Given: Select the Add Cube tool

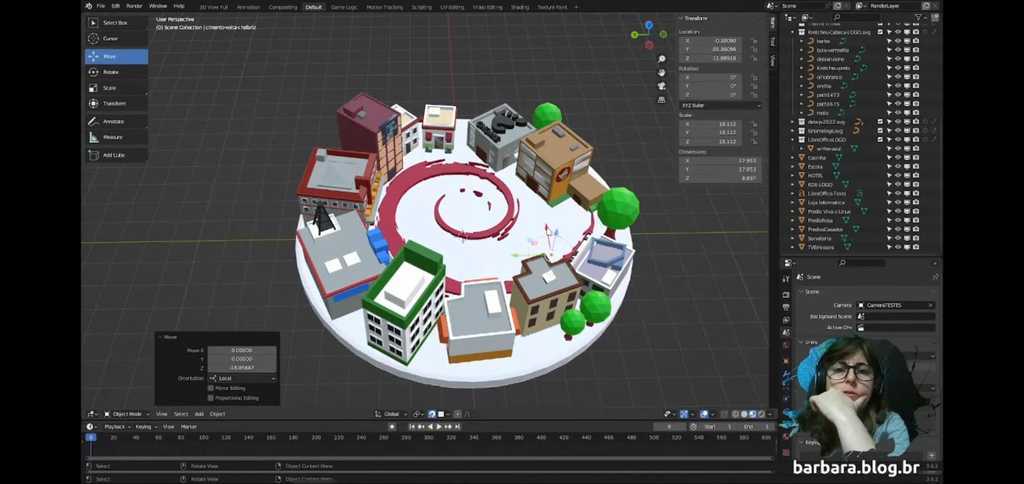Looking at the screenshot, I should pos(116,155).
